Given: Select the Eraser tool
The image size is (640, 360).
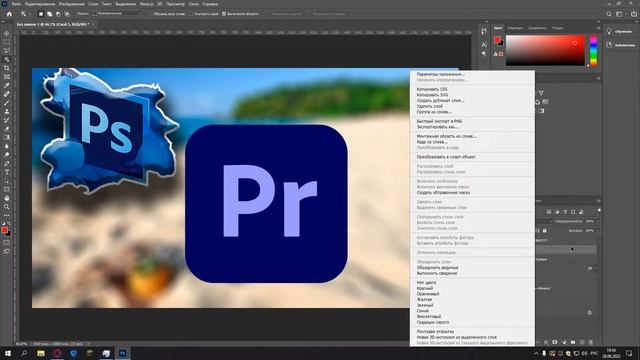Looking at the screenshot, I should click(x=7, y=129).
